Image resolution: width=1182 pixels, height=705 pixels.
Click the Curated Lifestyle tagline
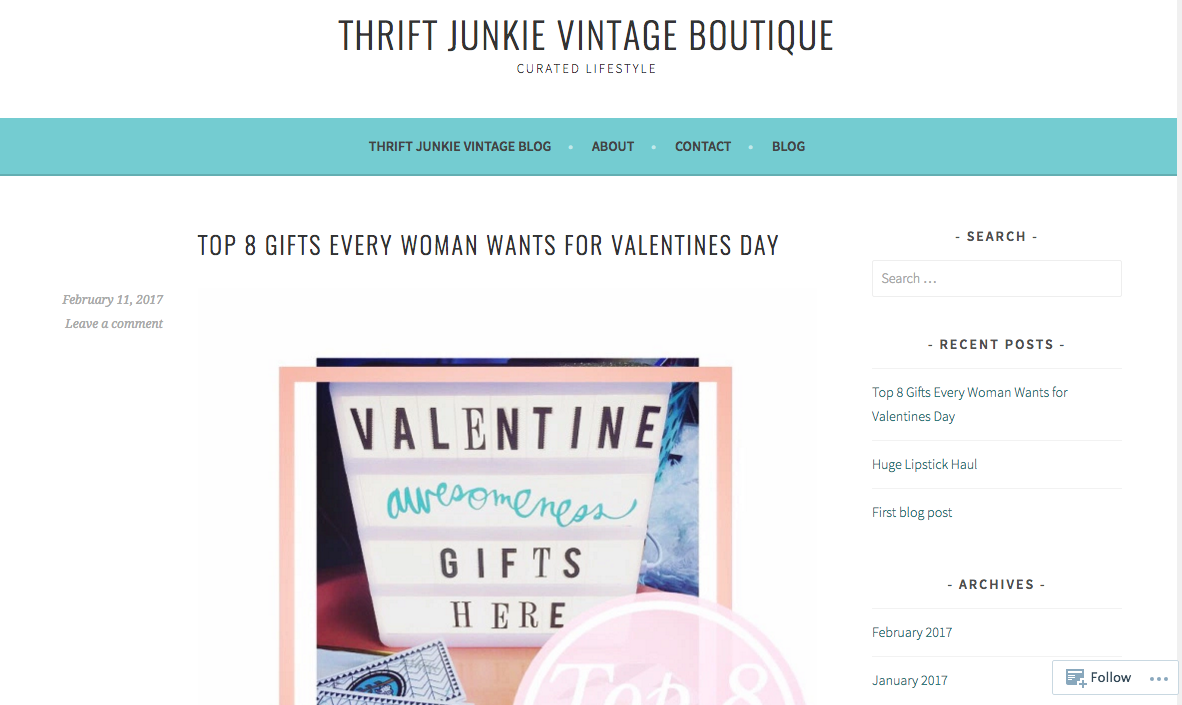(586, 69)
